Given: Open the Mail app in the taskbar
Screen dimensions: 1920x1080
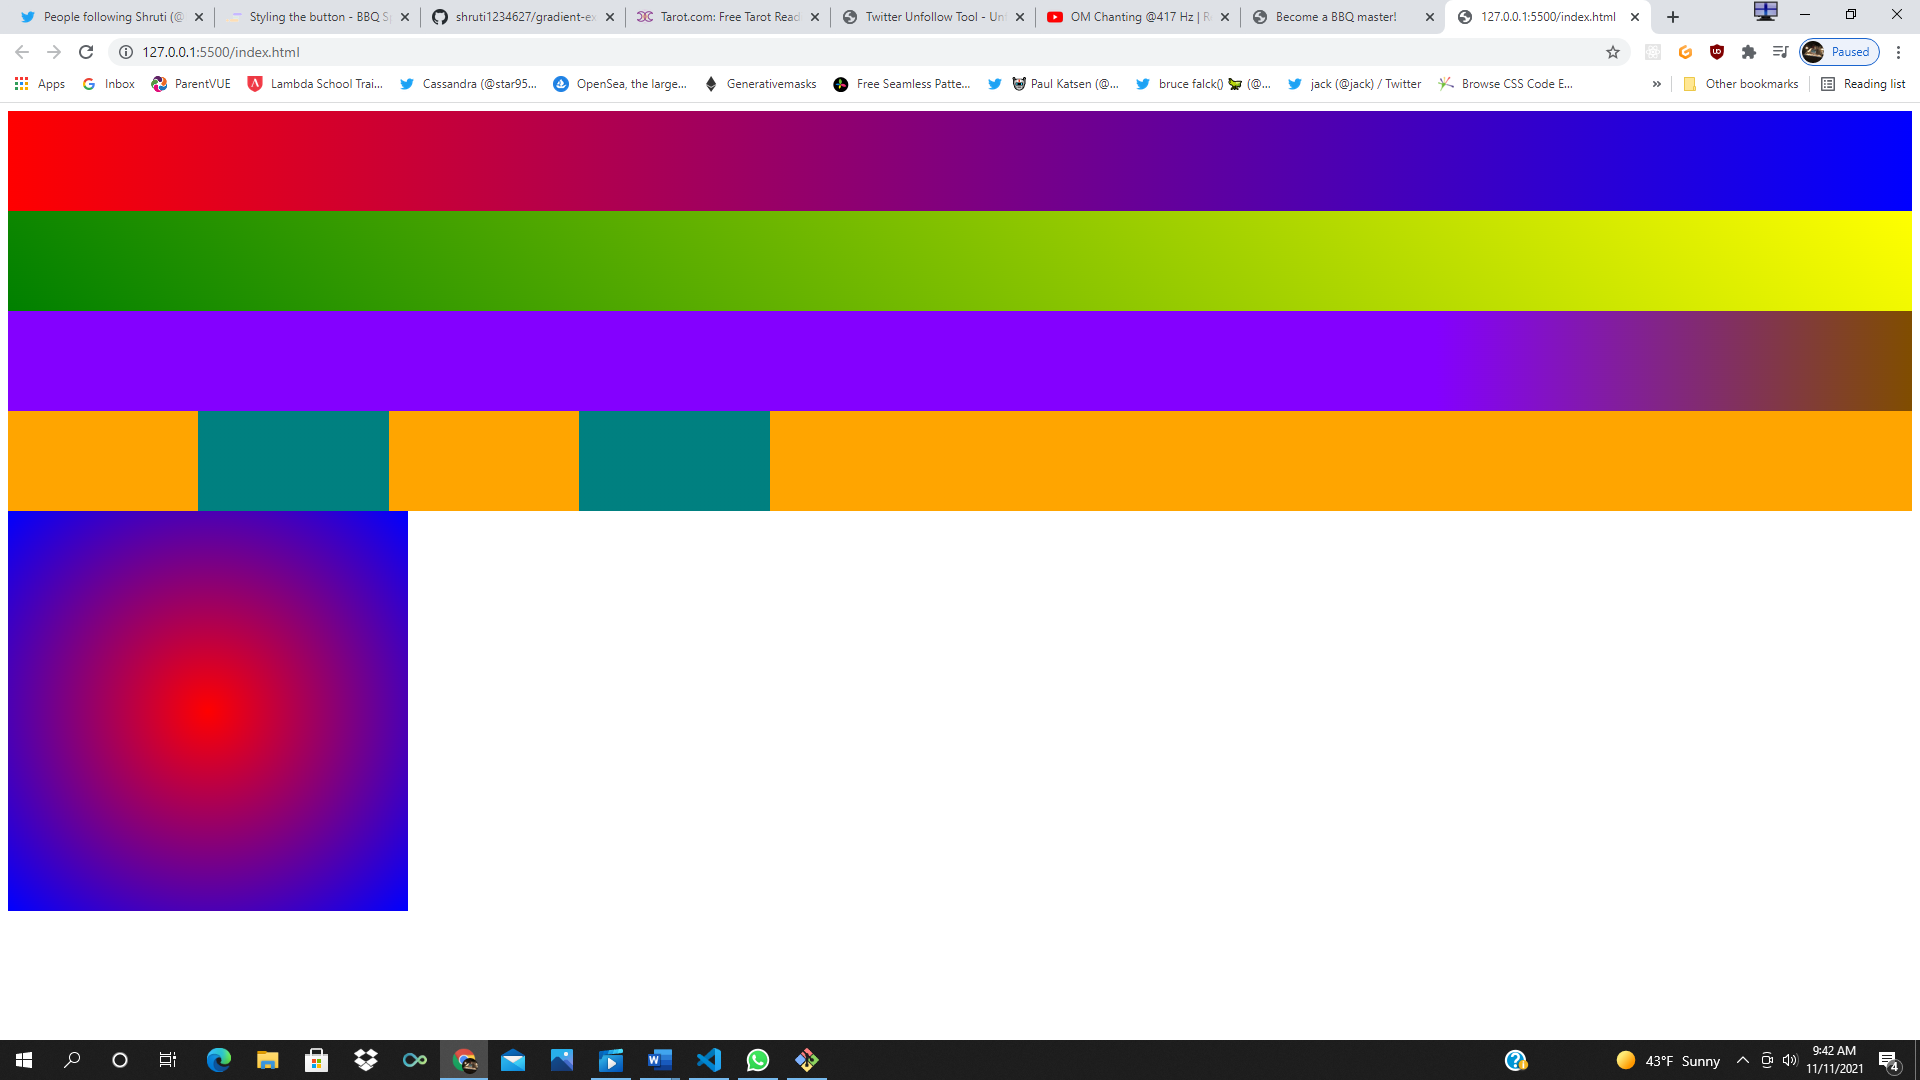Looking at the screenshot, I should [513, 1060].
